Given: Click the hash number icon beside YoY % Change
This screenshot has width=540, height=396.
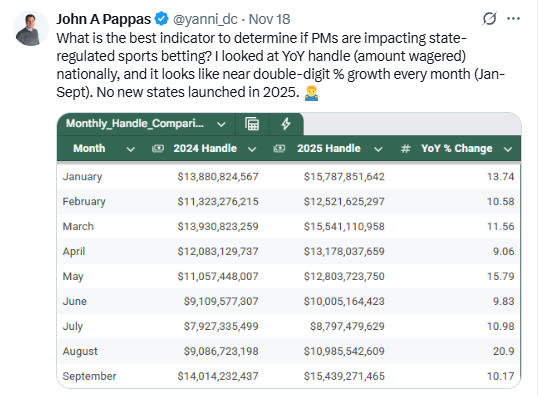Looking at the screenshot, I should pos(405,148).
